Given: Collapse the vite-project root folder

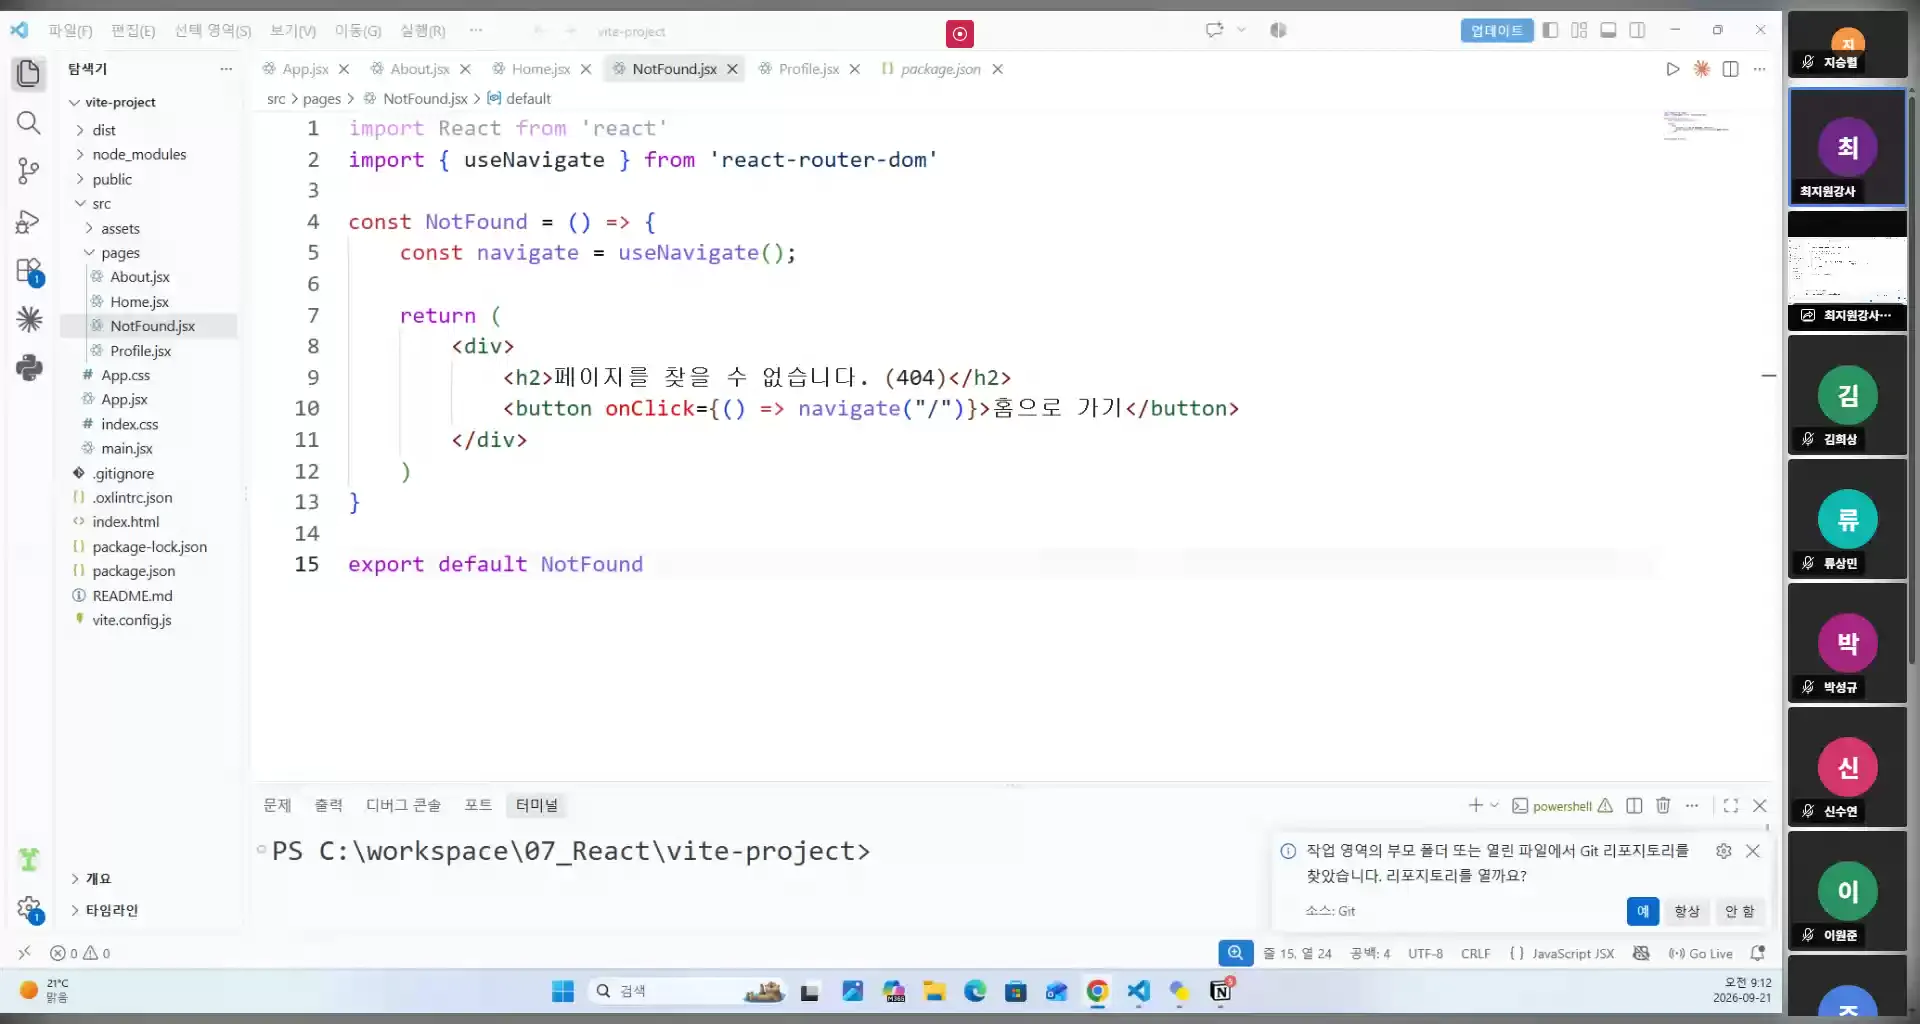Looking at the screenshot, I should point(75,102).
